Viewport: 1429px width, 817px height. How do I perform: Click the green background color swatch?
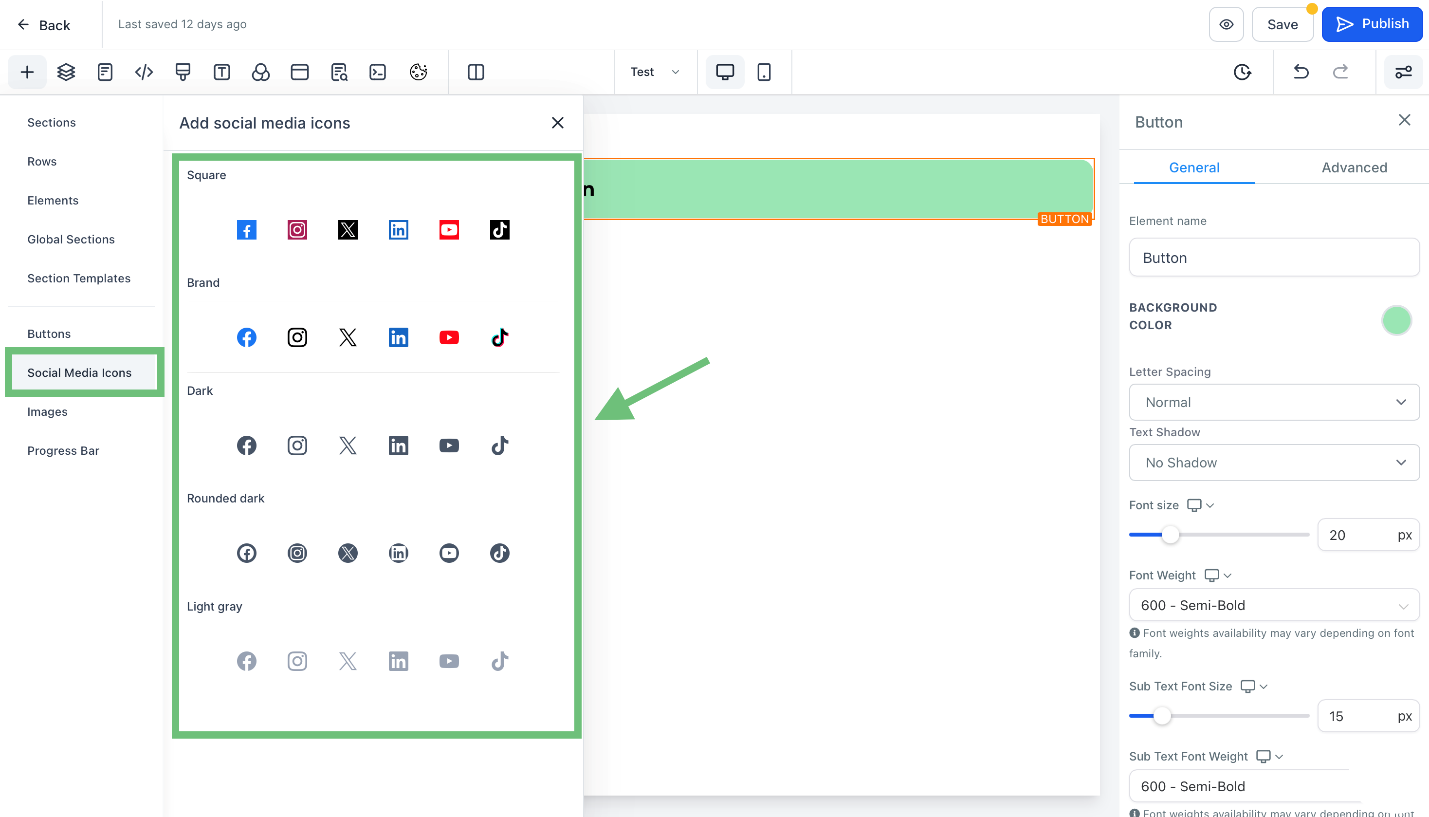click(1396, 321)
